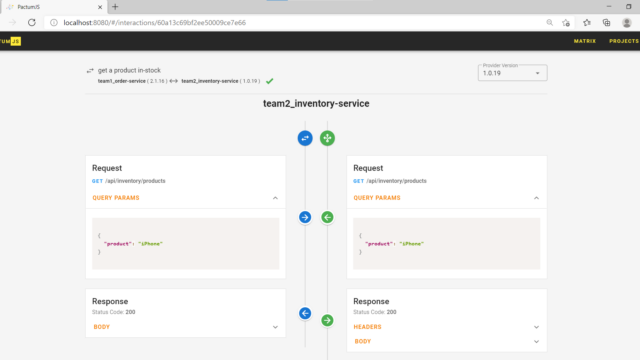Open a new browser tab
This screenshot has width=640, height=360.
click(115, 7)
